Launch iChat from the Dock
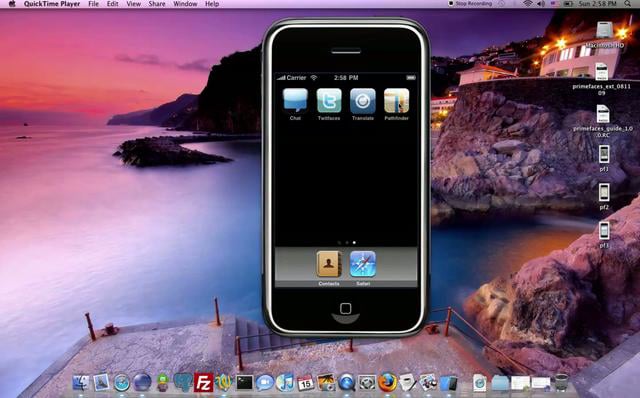640x398 pixels. coord(265,383)
